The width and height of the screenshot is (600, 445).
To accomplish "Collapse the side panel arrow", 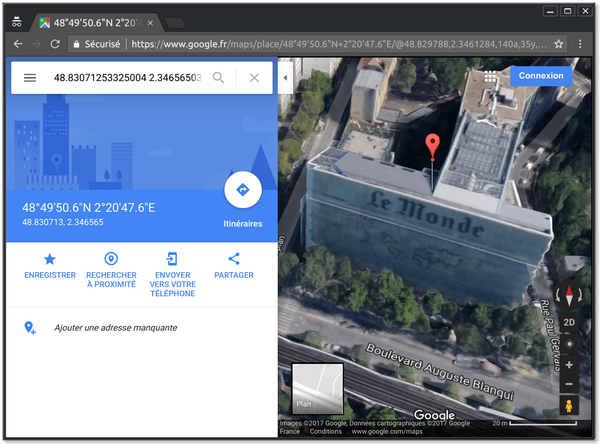I will (285, 78).
